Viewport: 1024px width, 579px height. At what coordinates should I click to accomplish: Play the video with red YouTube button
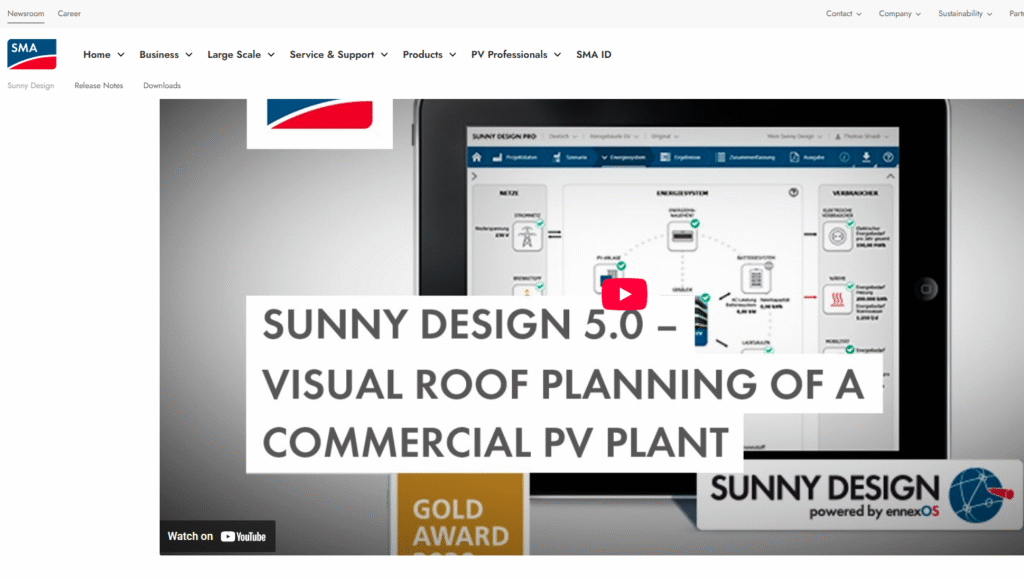click(x=624, y=294)
